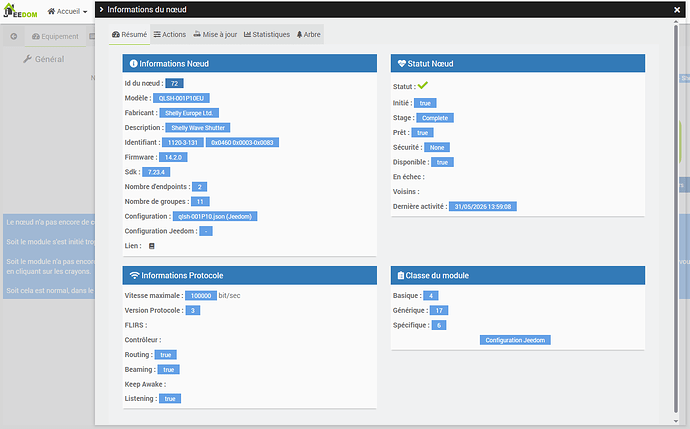The width and height of the screenshot is (690, 429).
Task: Click Sdk value 7.23.4
Action: click(x=156, y=172)
